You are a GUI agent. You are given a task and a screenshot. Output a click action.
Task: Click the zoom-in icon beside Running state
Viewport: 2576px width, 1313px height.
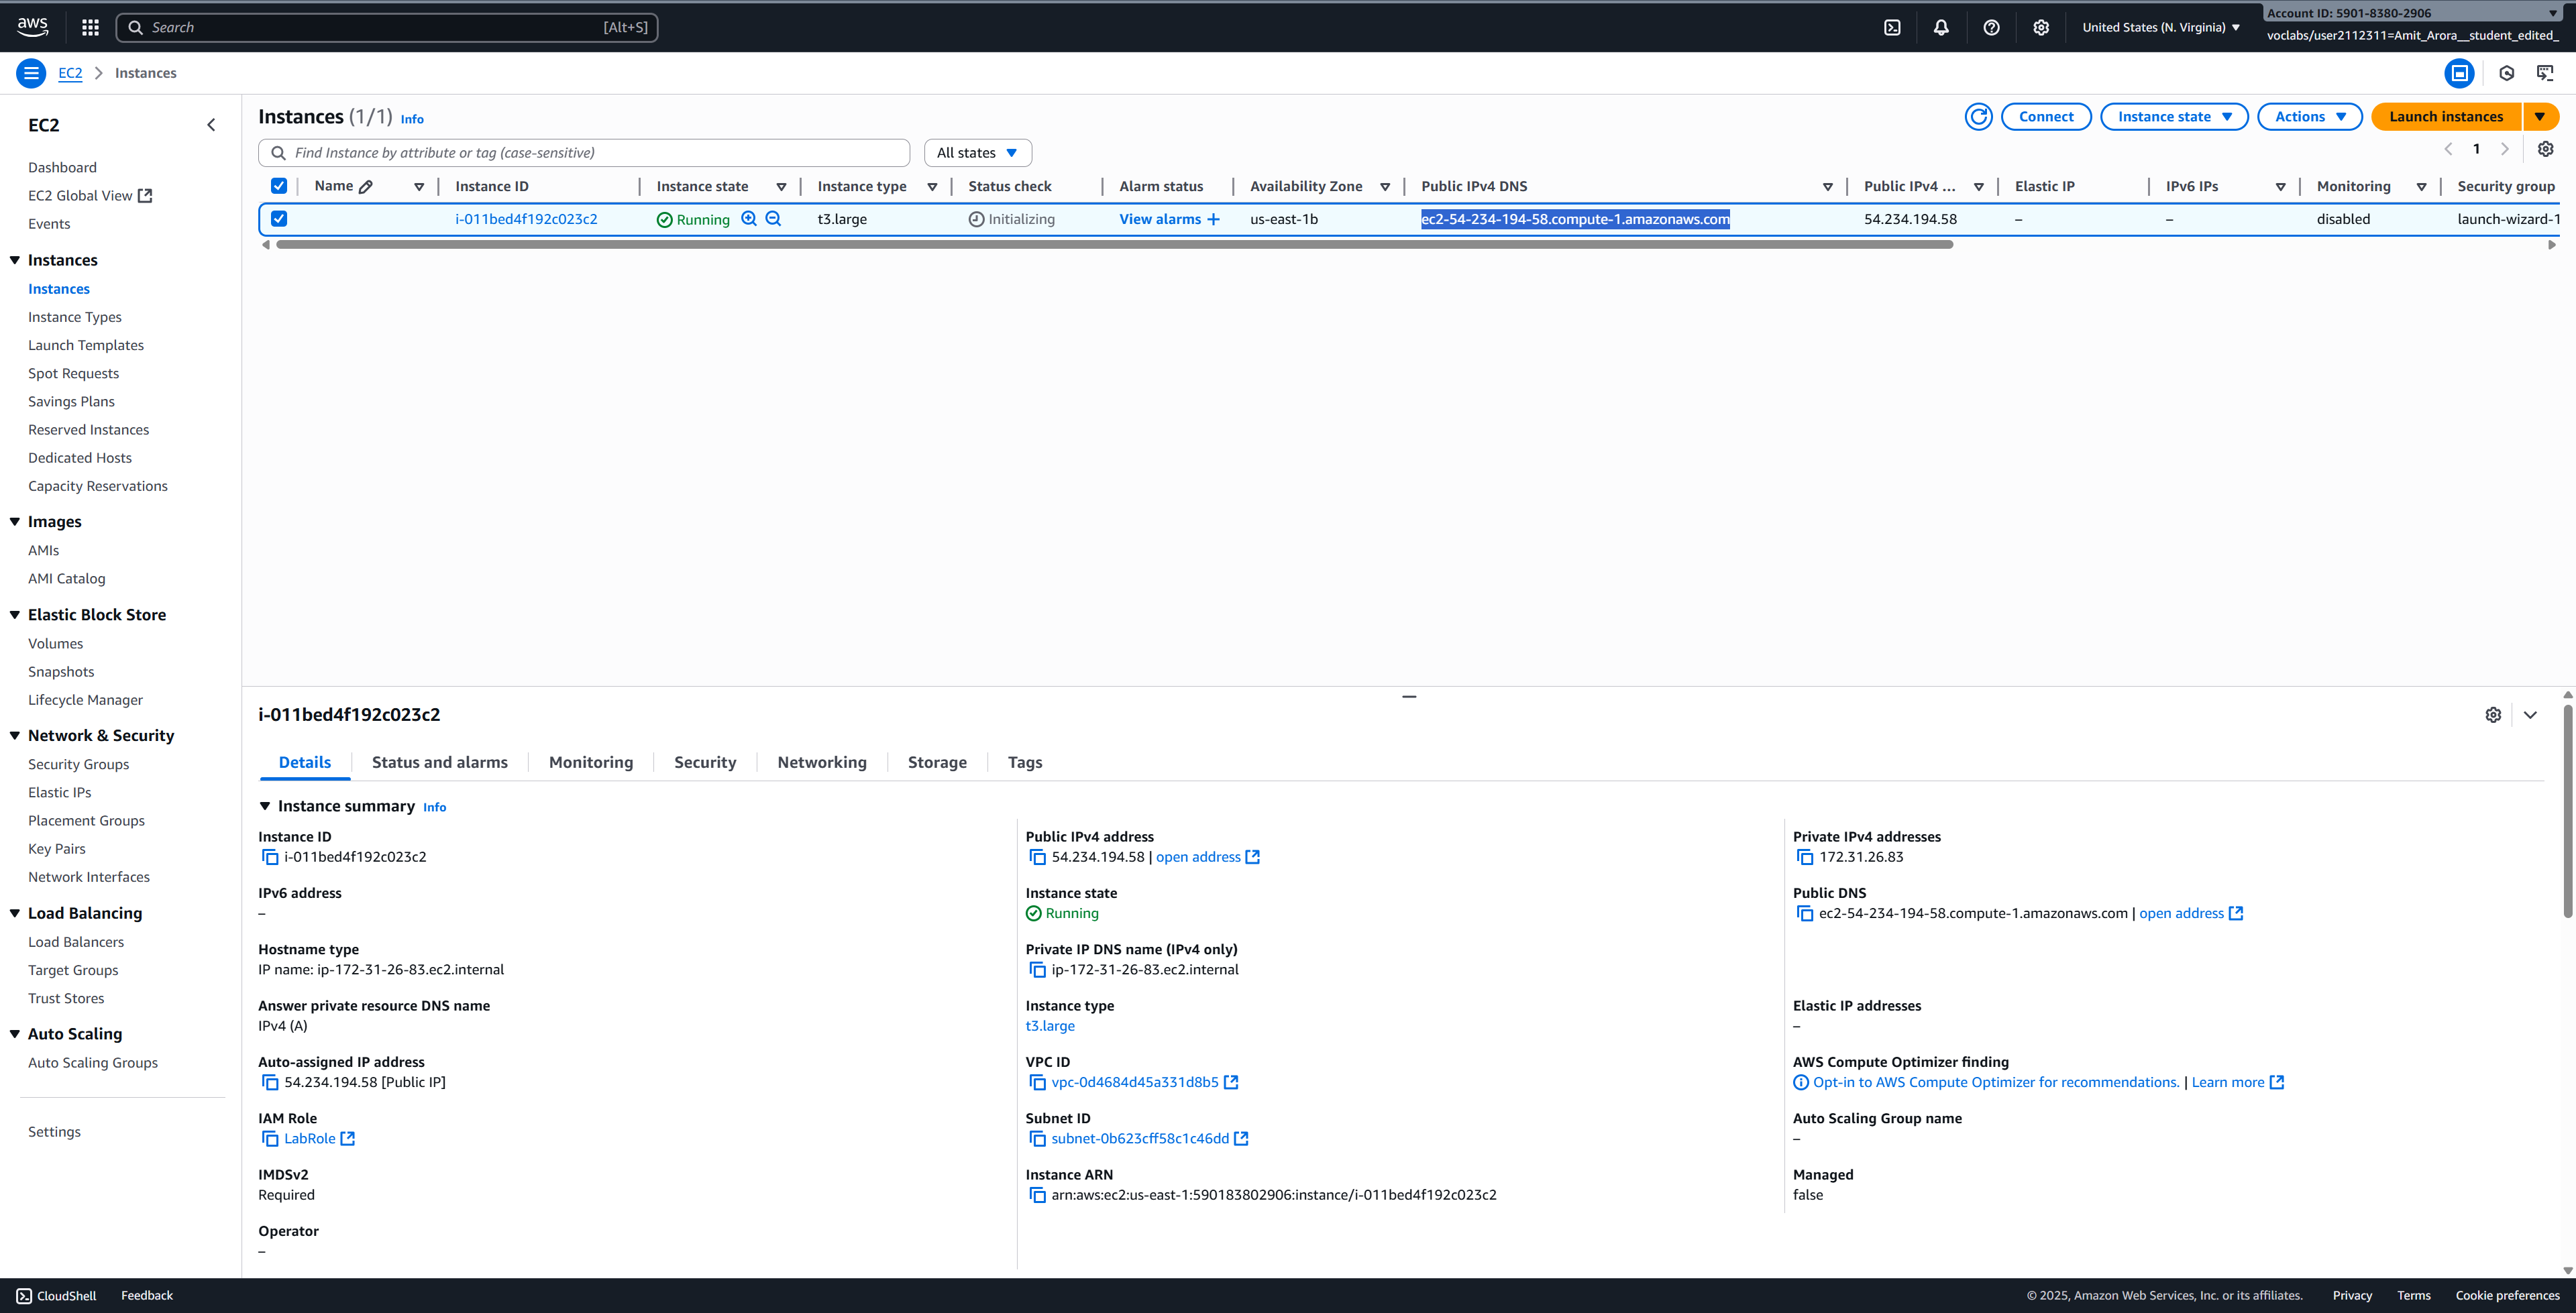(x=749, y=219)
